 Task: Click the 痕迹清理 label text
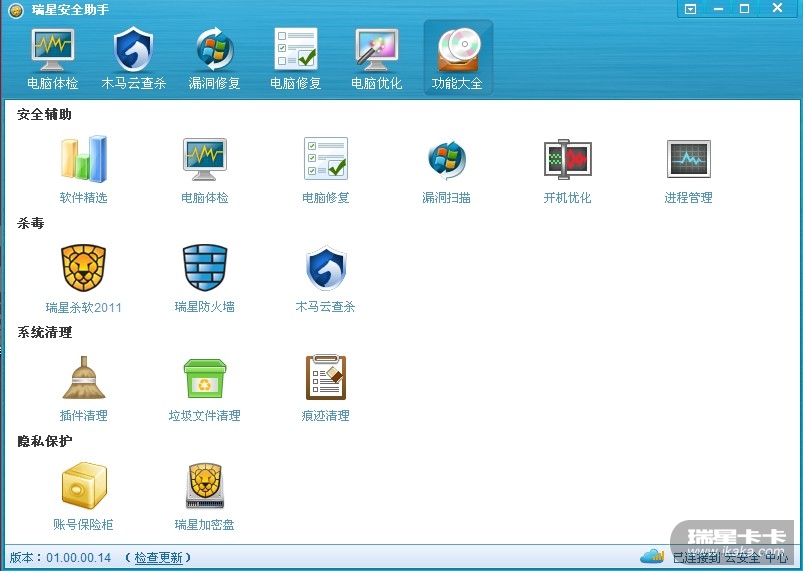326,415
